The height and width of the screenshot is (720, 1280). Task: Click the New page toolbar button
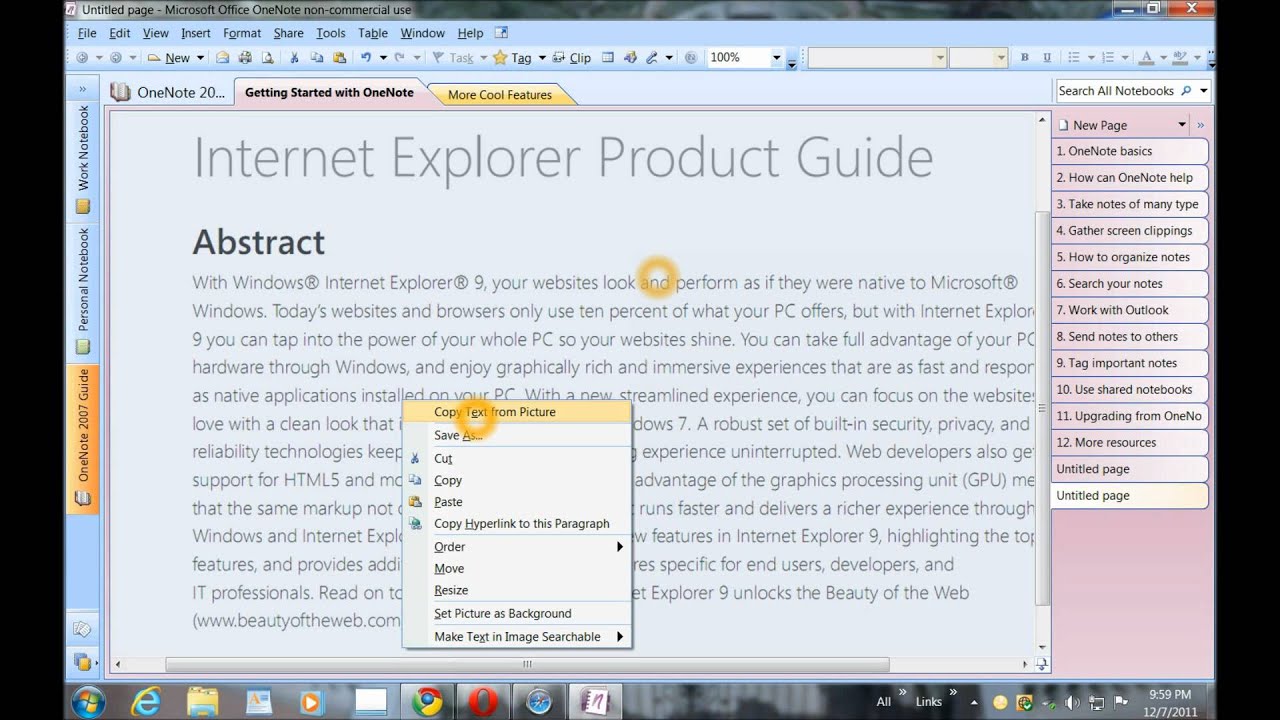[169, 58]
